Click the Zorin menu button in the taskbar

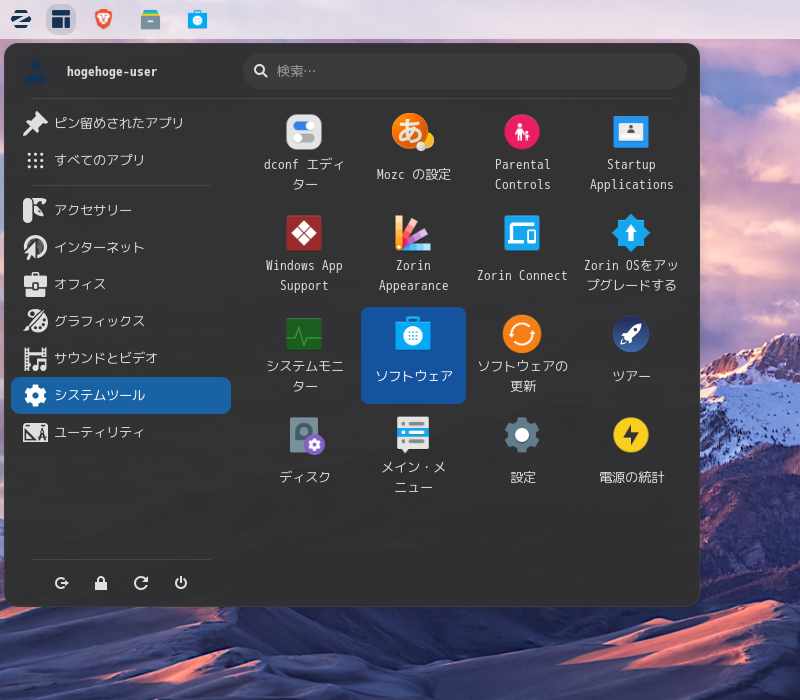coord(21,19)
